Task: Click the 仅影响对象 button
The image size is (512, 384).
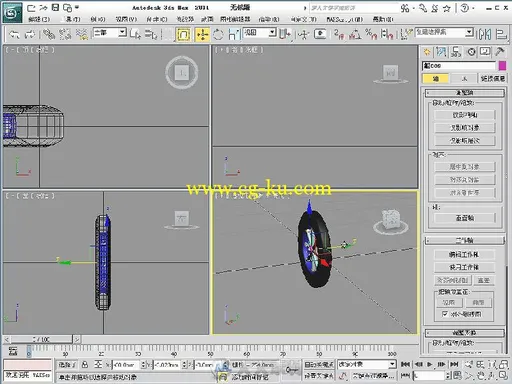Action: (x=465, y=128)
